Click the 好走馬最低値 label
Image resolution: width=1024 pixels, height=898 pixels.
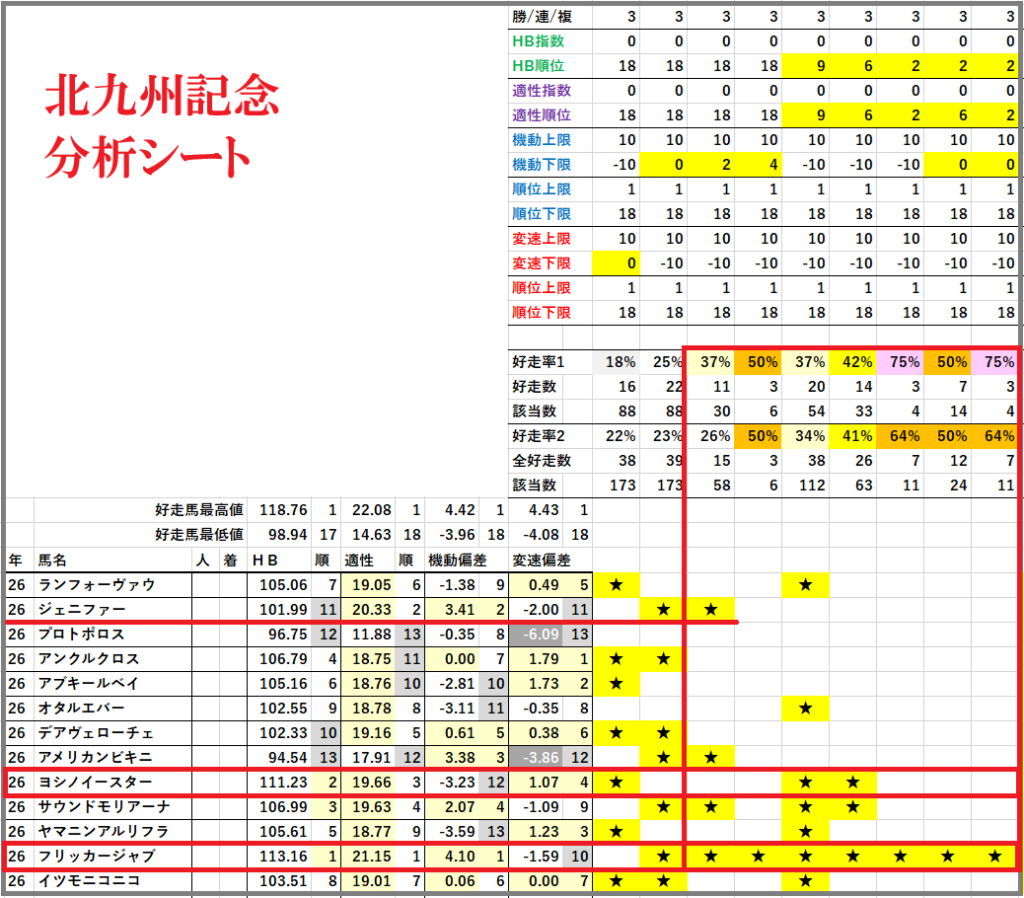199,535
